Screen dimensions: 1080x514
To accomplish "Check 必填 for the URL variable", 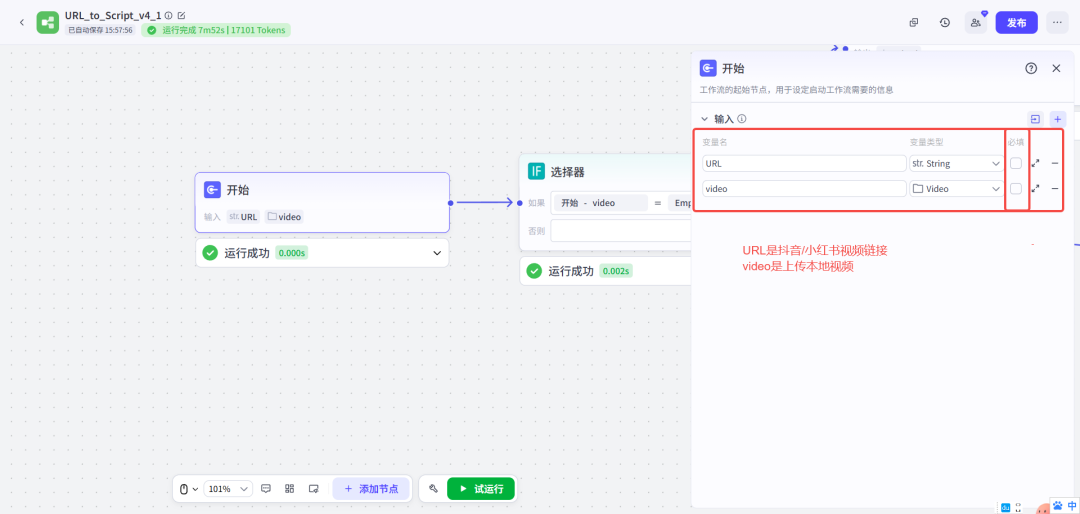I will [1016, 163].
